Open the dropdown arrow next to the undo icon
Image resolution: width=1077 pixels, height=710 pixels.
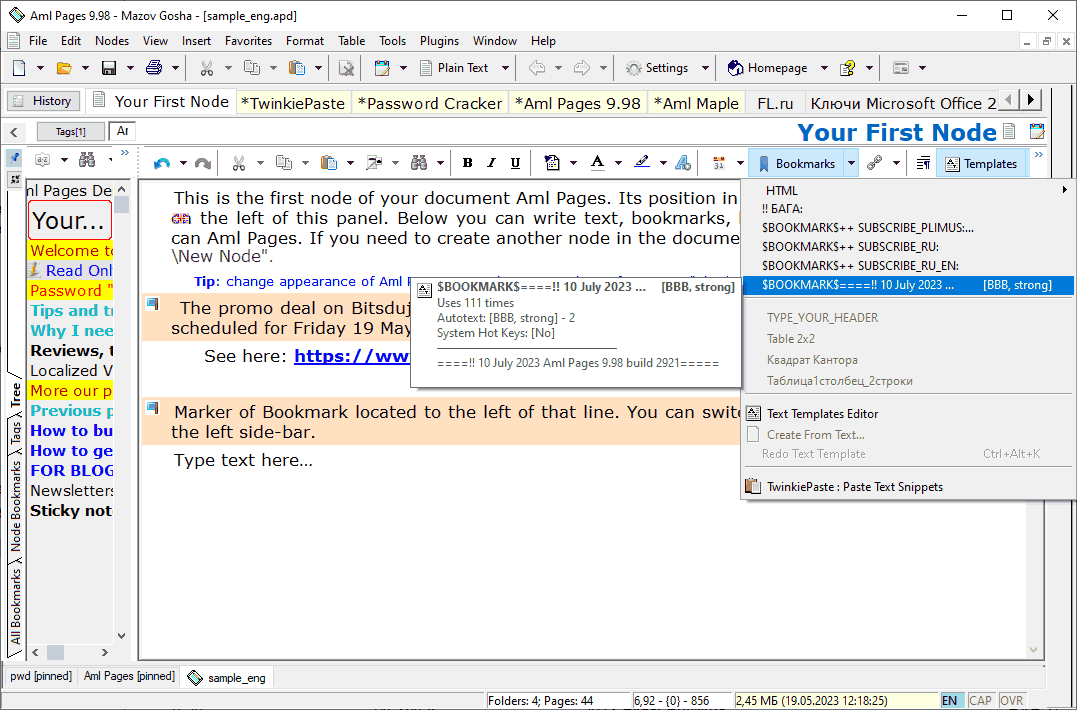183,163
